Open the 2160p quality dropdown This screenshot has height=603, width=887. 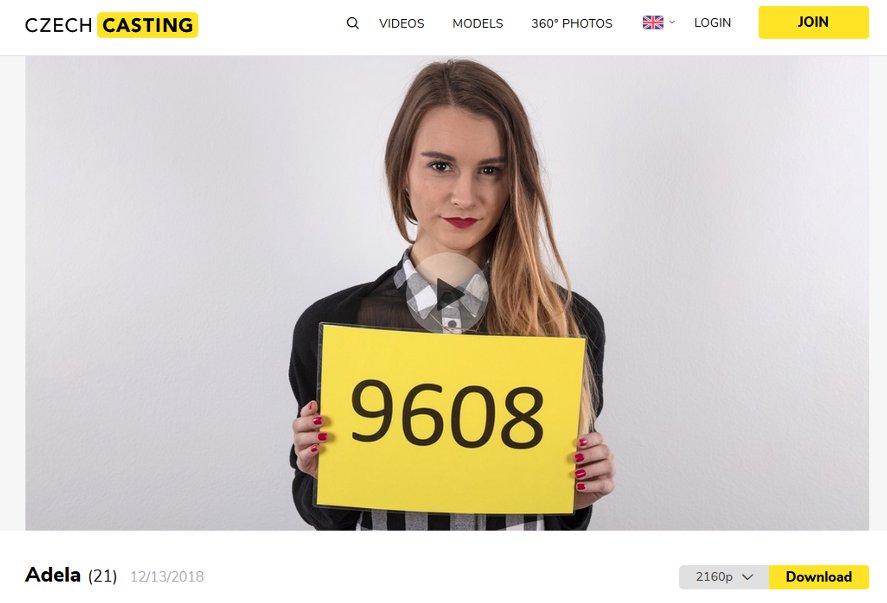tap(724, 577)
